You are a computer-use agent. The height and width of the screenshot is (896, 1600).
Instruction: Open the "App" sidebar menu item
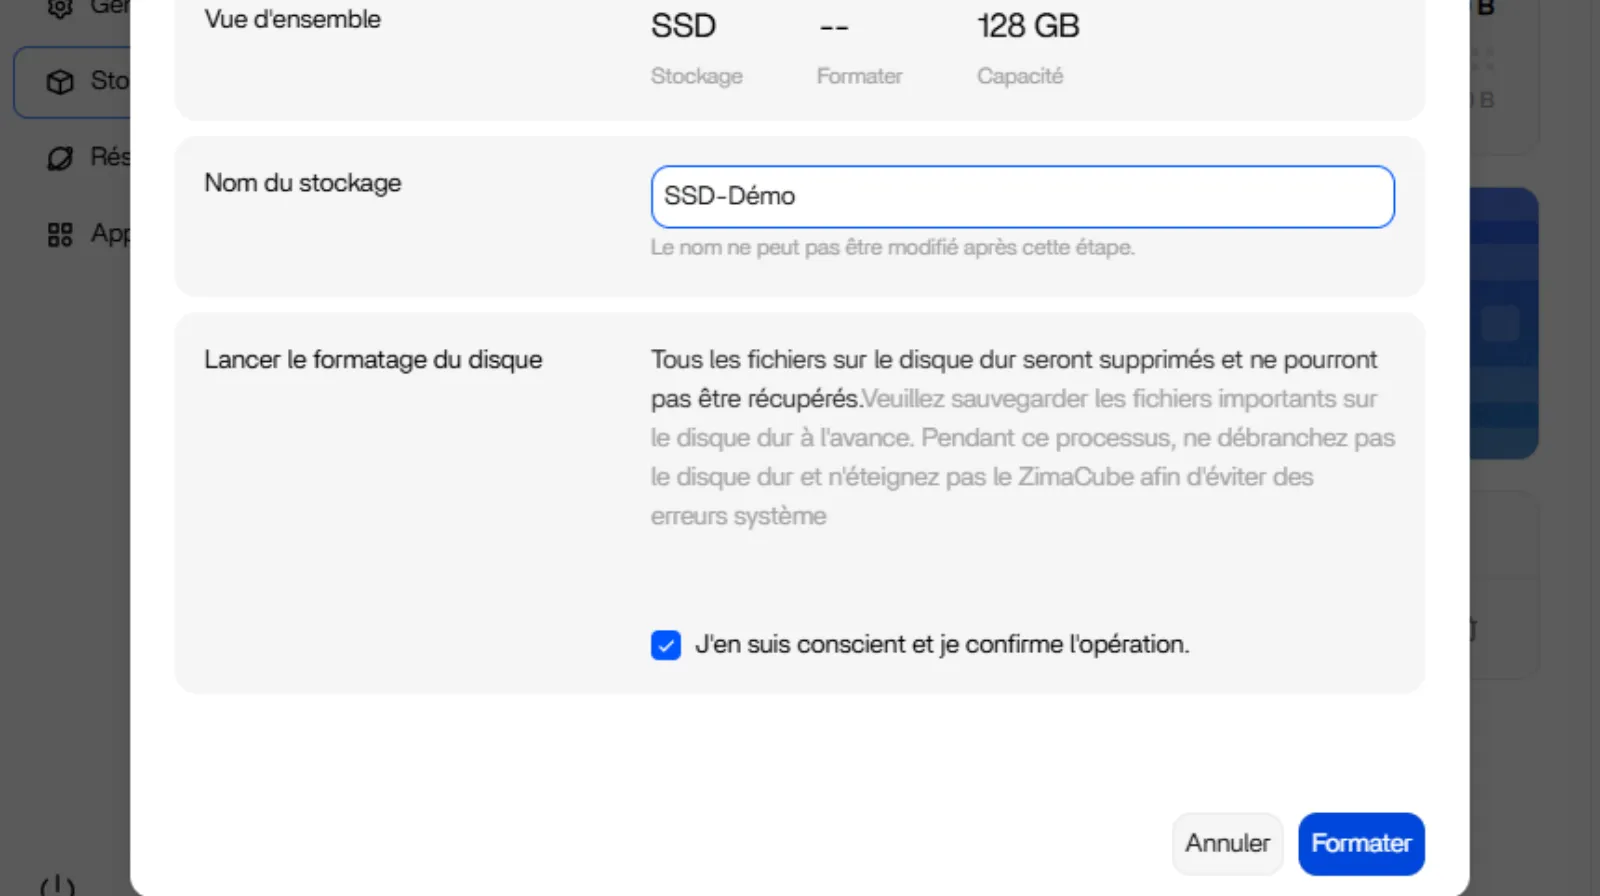coord(110,234)
